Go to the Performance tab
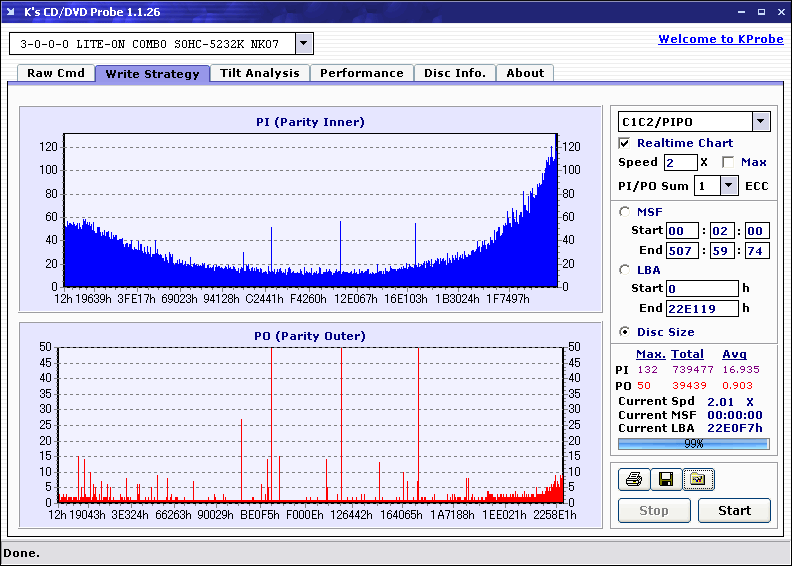Screen dimensions: 792x566 [x=362, y=73]
